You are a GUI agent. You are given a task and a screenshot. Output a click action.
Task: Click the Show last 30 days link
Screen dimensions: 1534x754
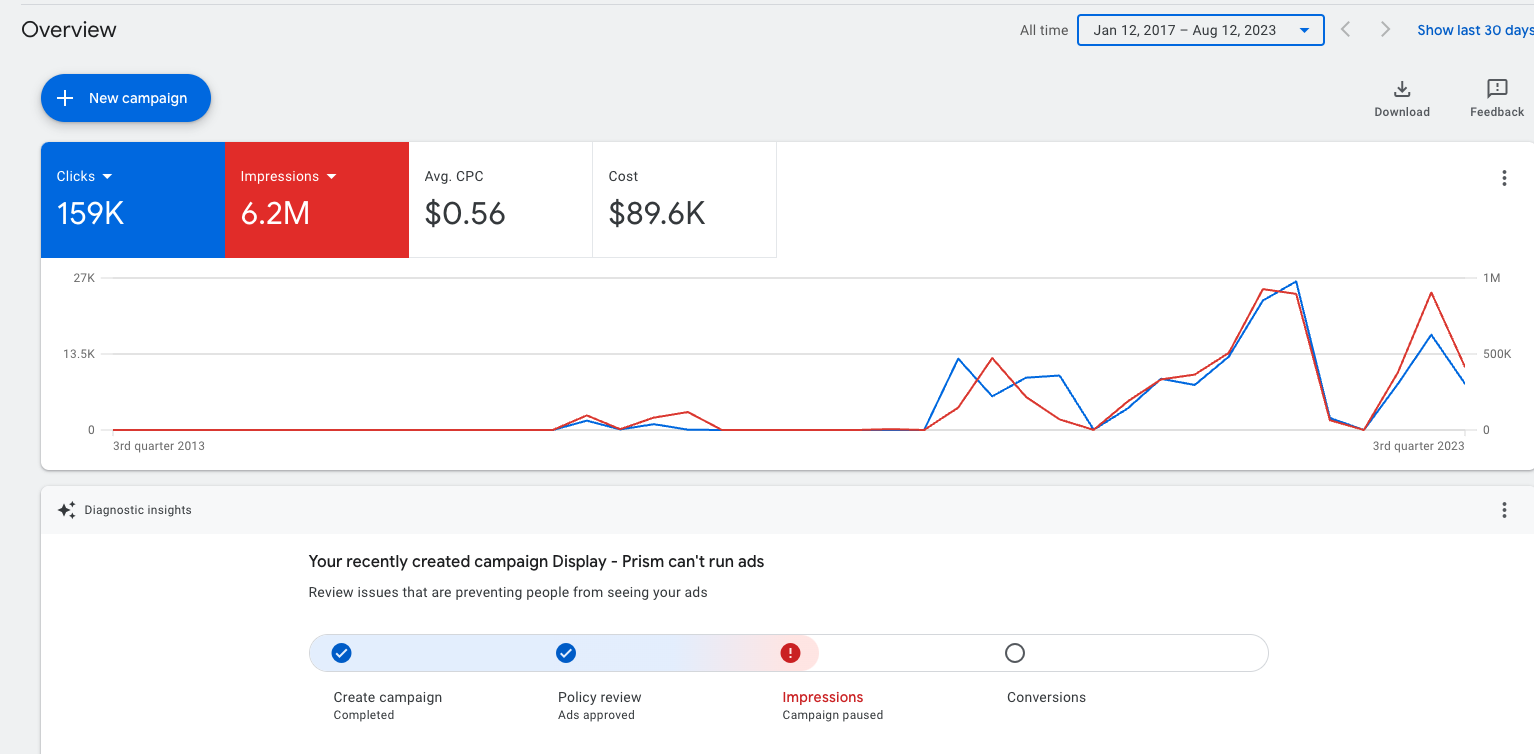pos(1474,30)
